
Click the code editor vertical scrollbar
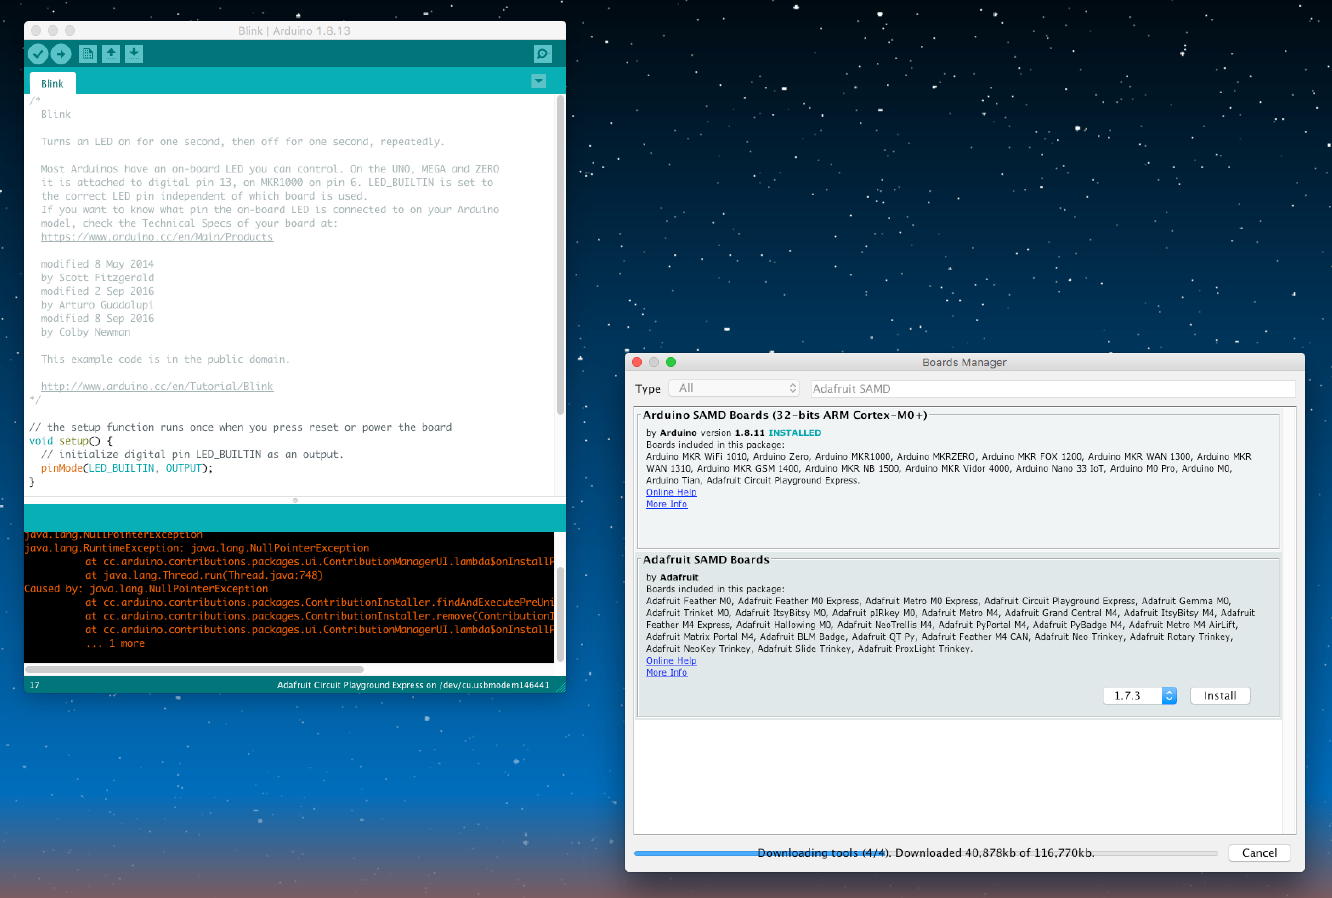560,255
